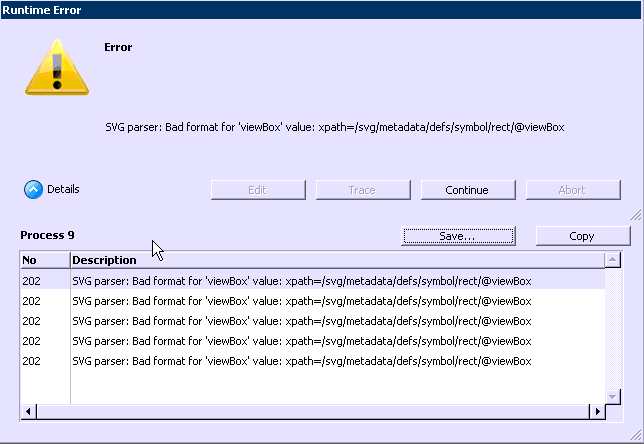Copy the error messages with Copy
This screenshot has width=644, height=444.
[x=582, y=236]
